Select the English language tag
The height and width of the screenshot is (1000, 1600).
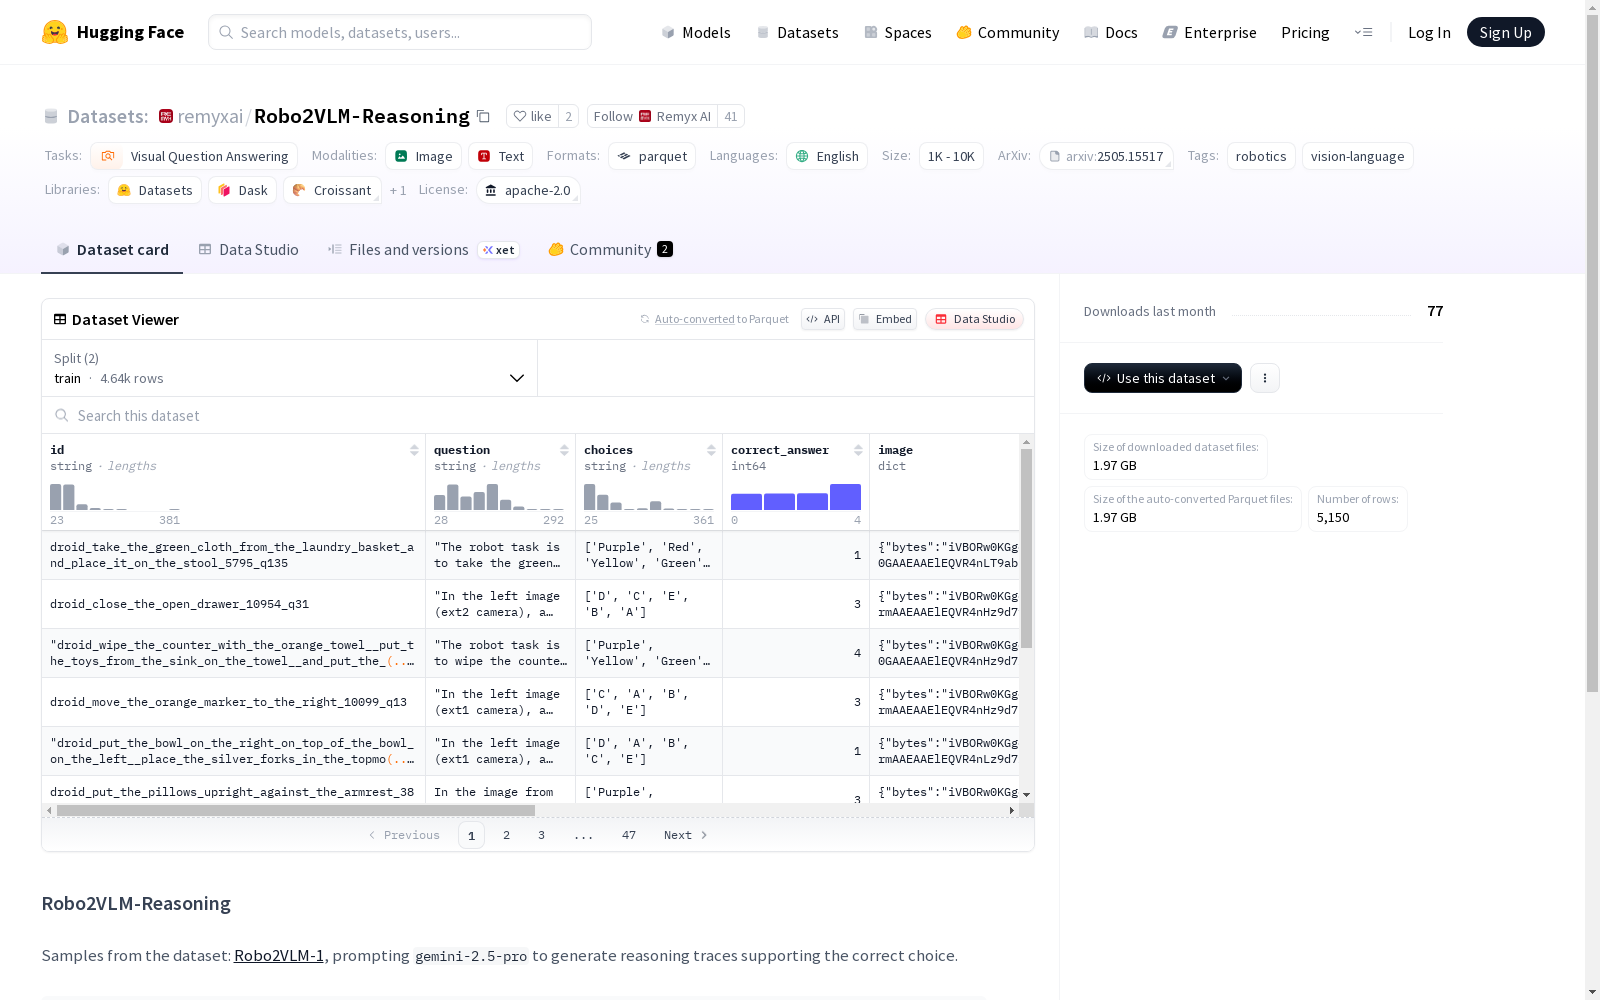coord(827,156)
